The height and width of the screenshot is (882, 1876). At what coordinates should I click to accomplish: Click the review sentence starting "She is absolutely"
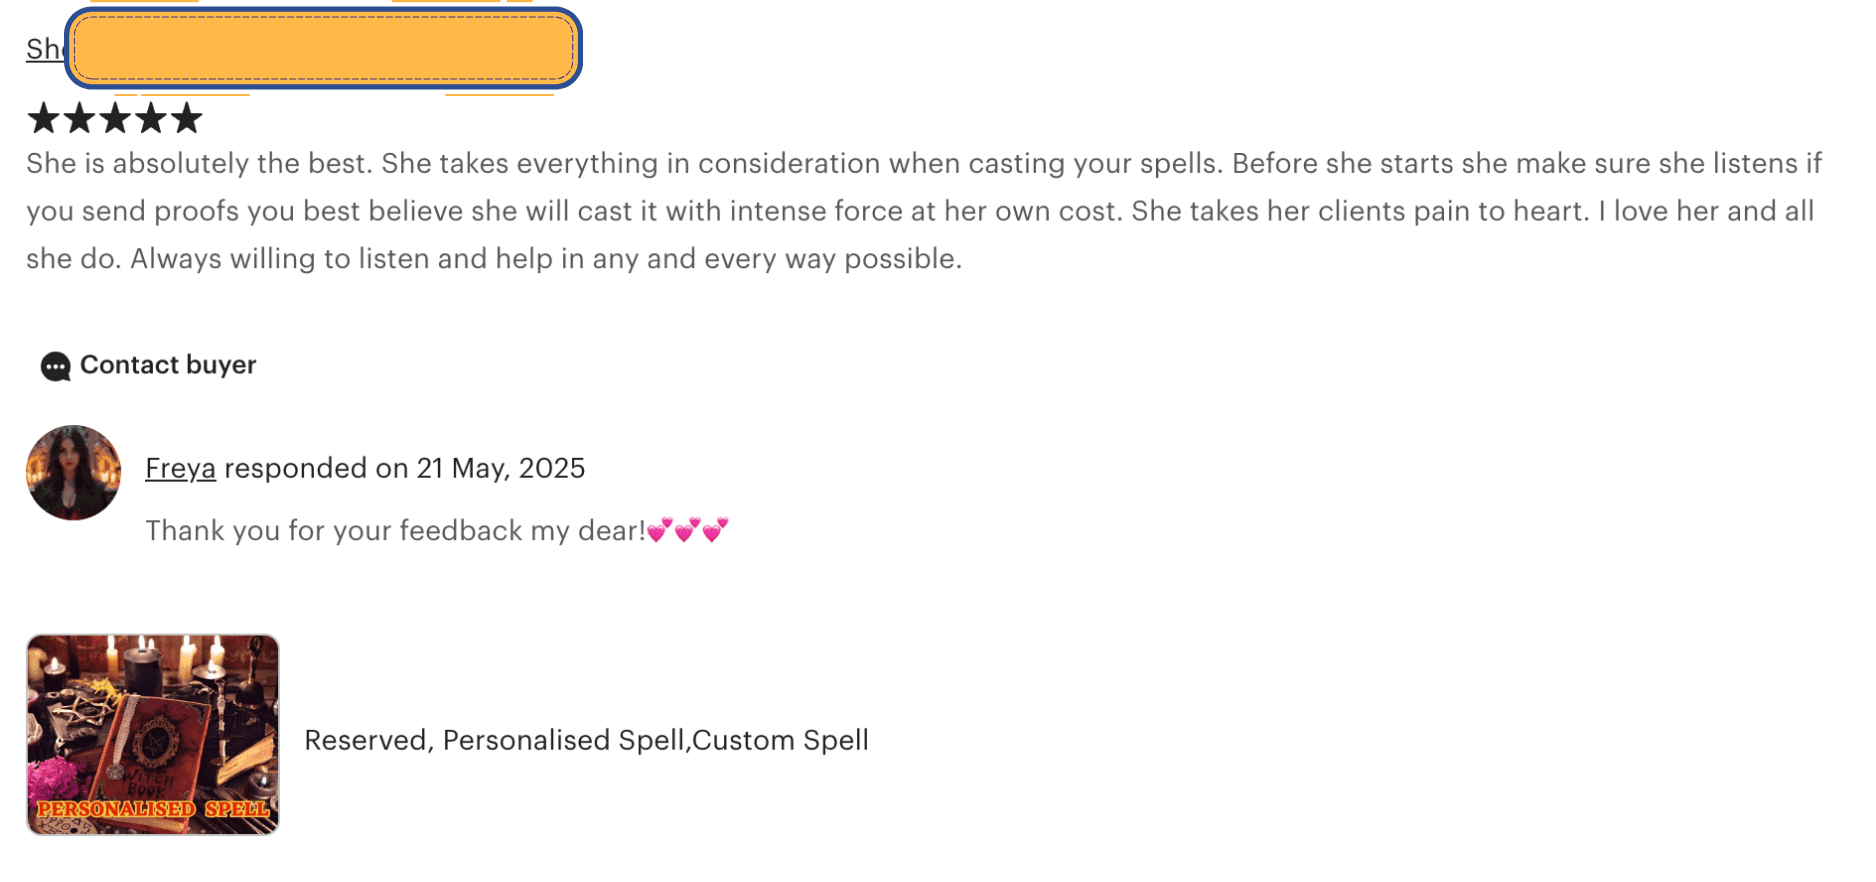[x=200, y=163]
